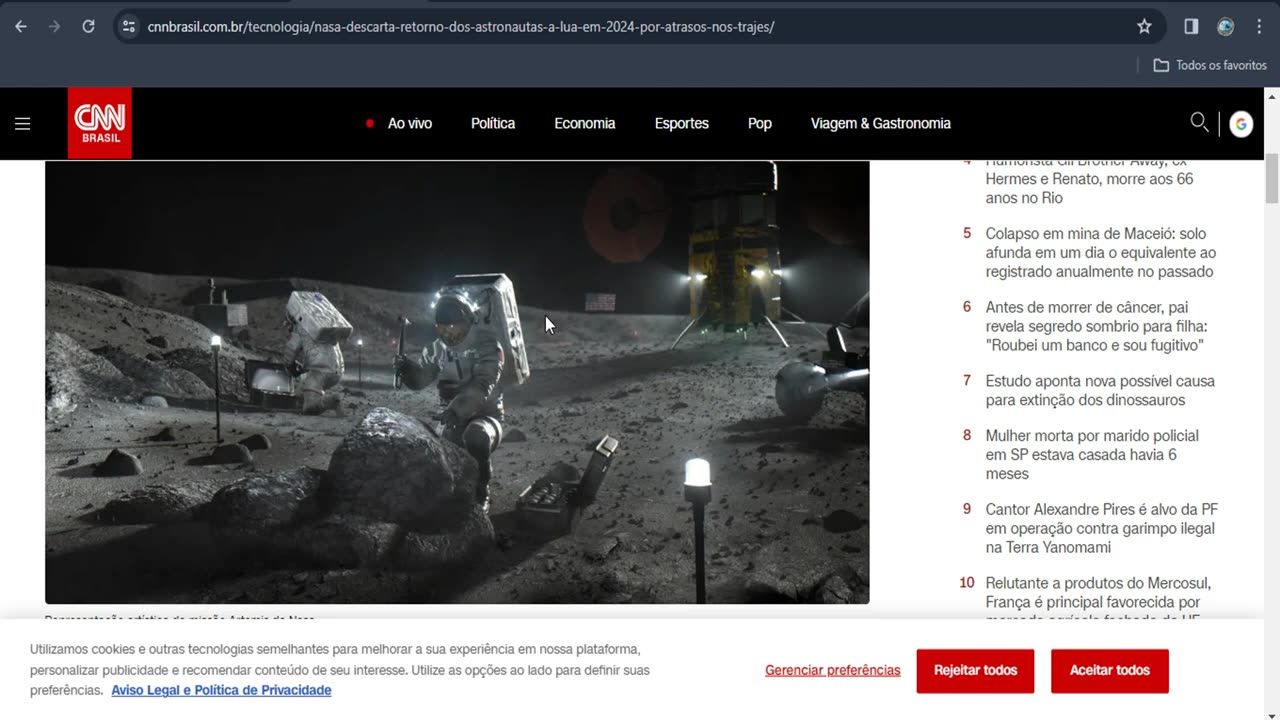Open 'Roubei um banco e sou fugitivo' story
Viewport: 1280px width, 720px height.
[x=1095, y=327]
